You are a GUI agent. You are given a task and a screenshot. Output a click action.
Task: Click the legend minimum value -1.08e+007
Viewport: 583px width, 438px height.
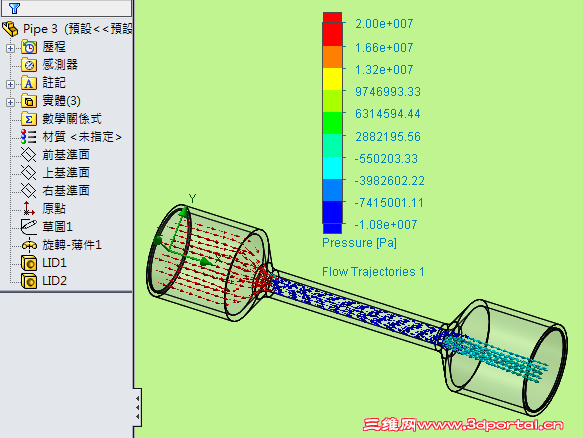[386, 225]
